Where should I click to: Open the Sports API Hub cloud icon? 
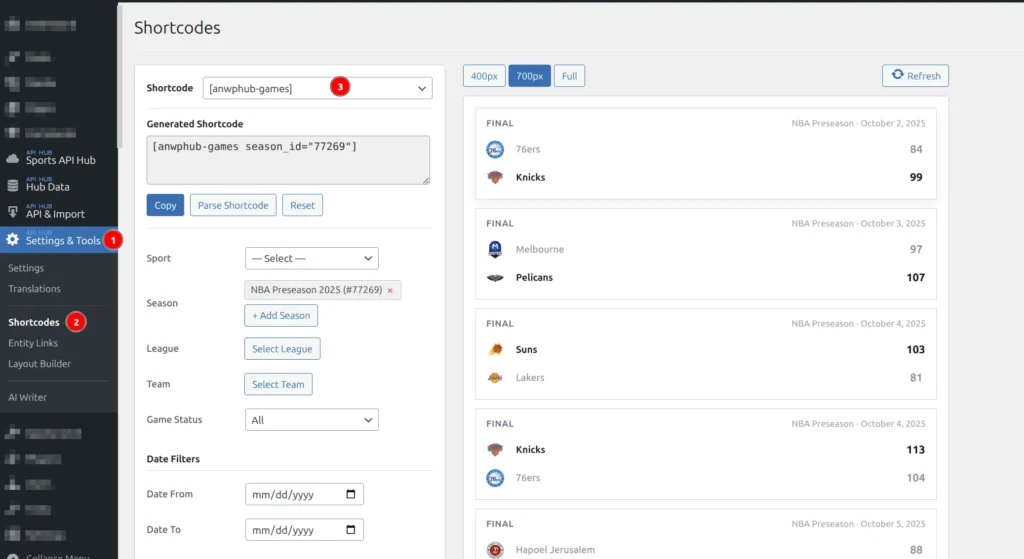tap(12, 159)
